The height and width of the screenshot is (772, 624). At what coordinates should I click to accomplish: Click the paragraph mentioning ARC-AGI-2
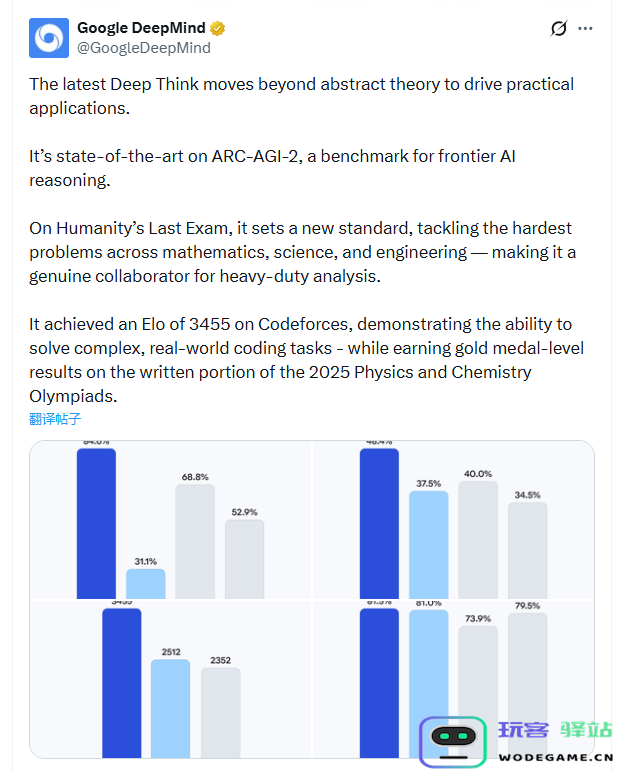(x=272, y=168)
